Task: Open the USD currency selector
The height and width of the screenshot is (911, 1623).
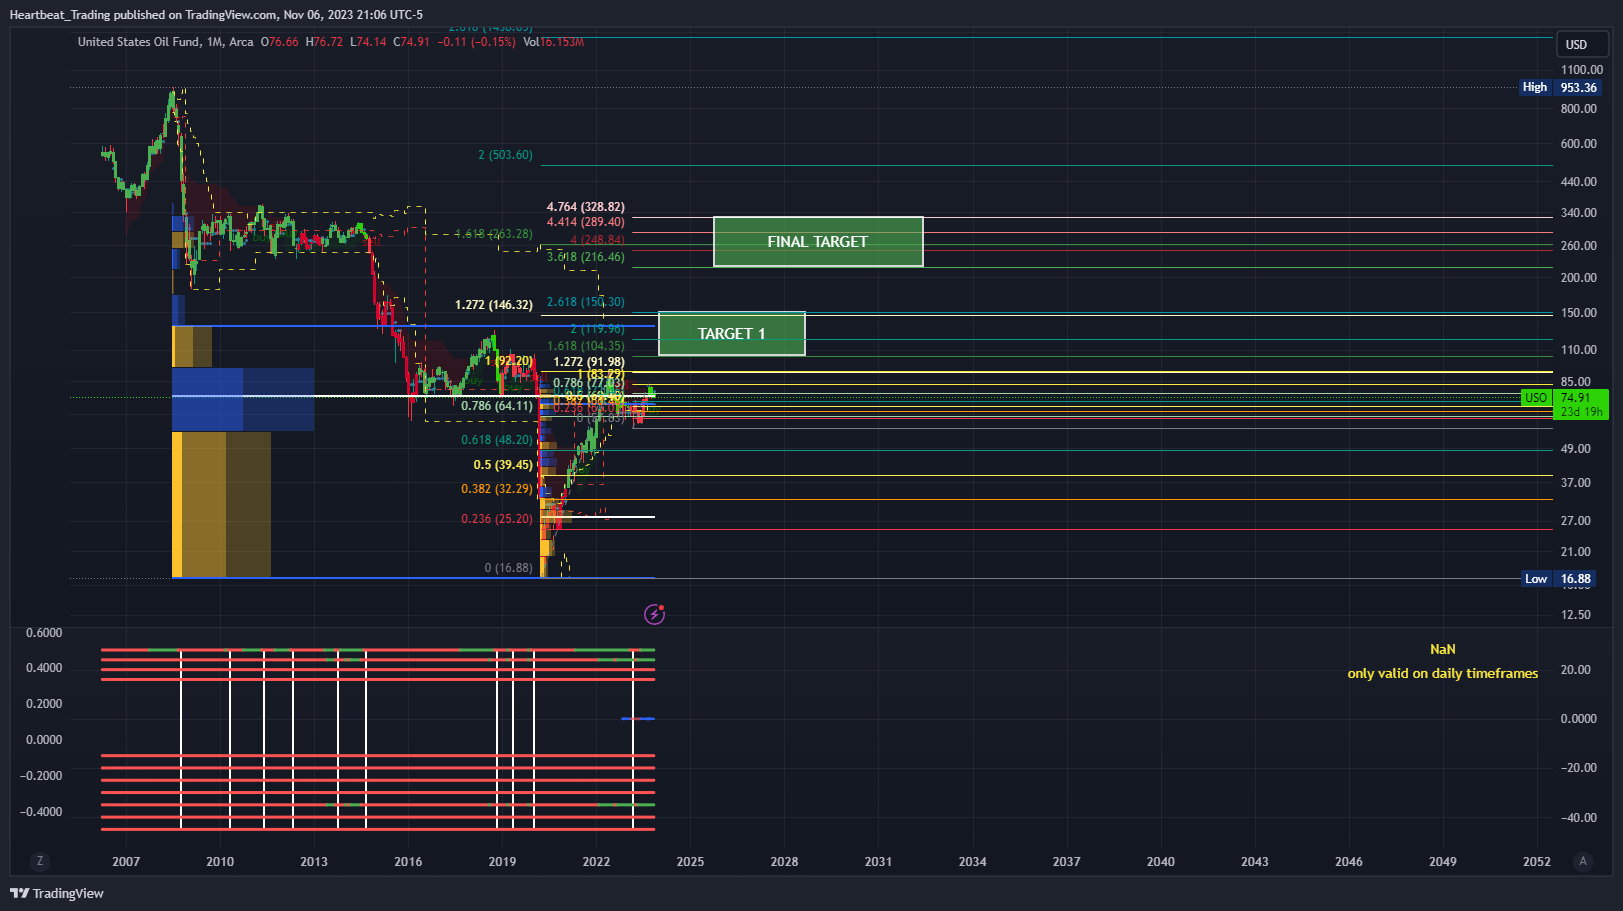Action: coord(1582,44)
